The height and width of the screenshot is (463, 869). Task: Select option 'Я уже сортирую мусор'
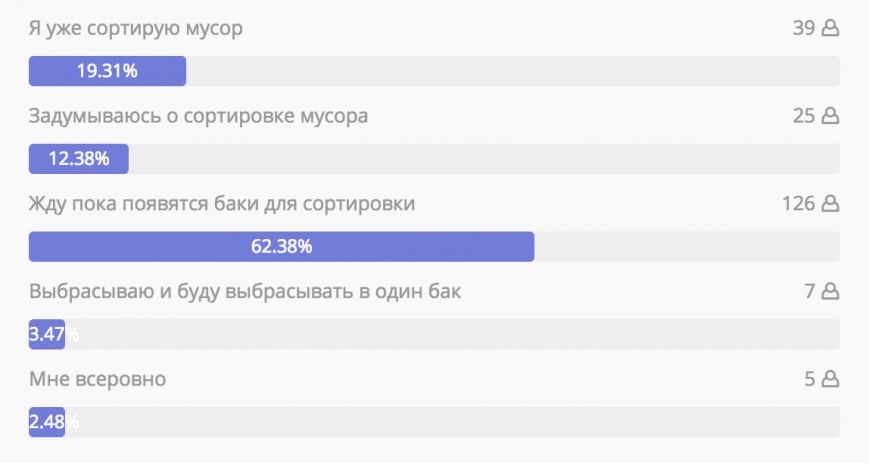point(136,28)
